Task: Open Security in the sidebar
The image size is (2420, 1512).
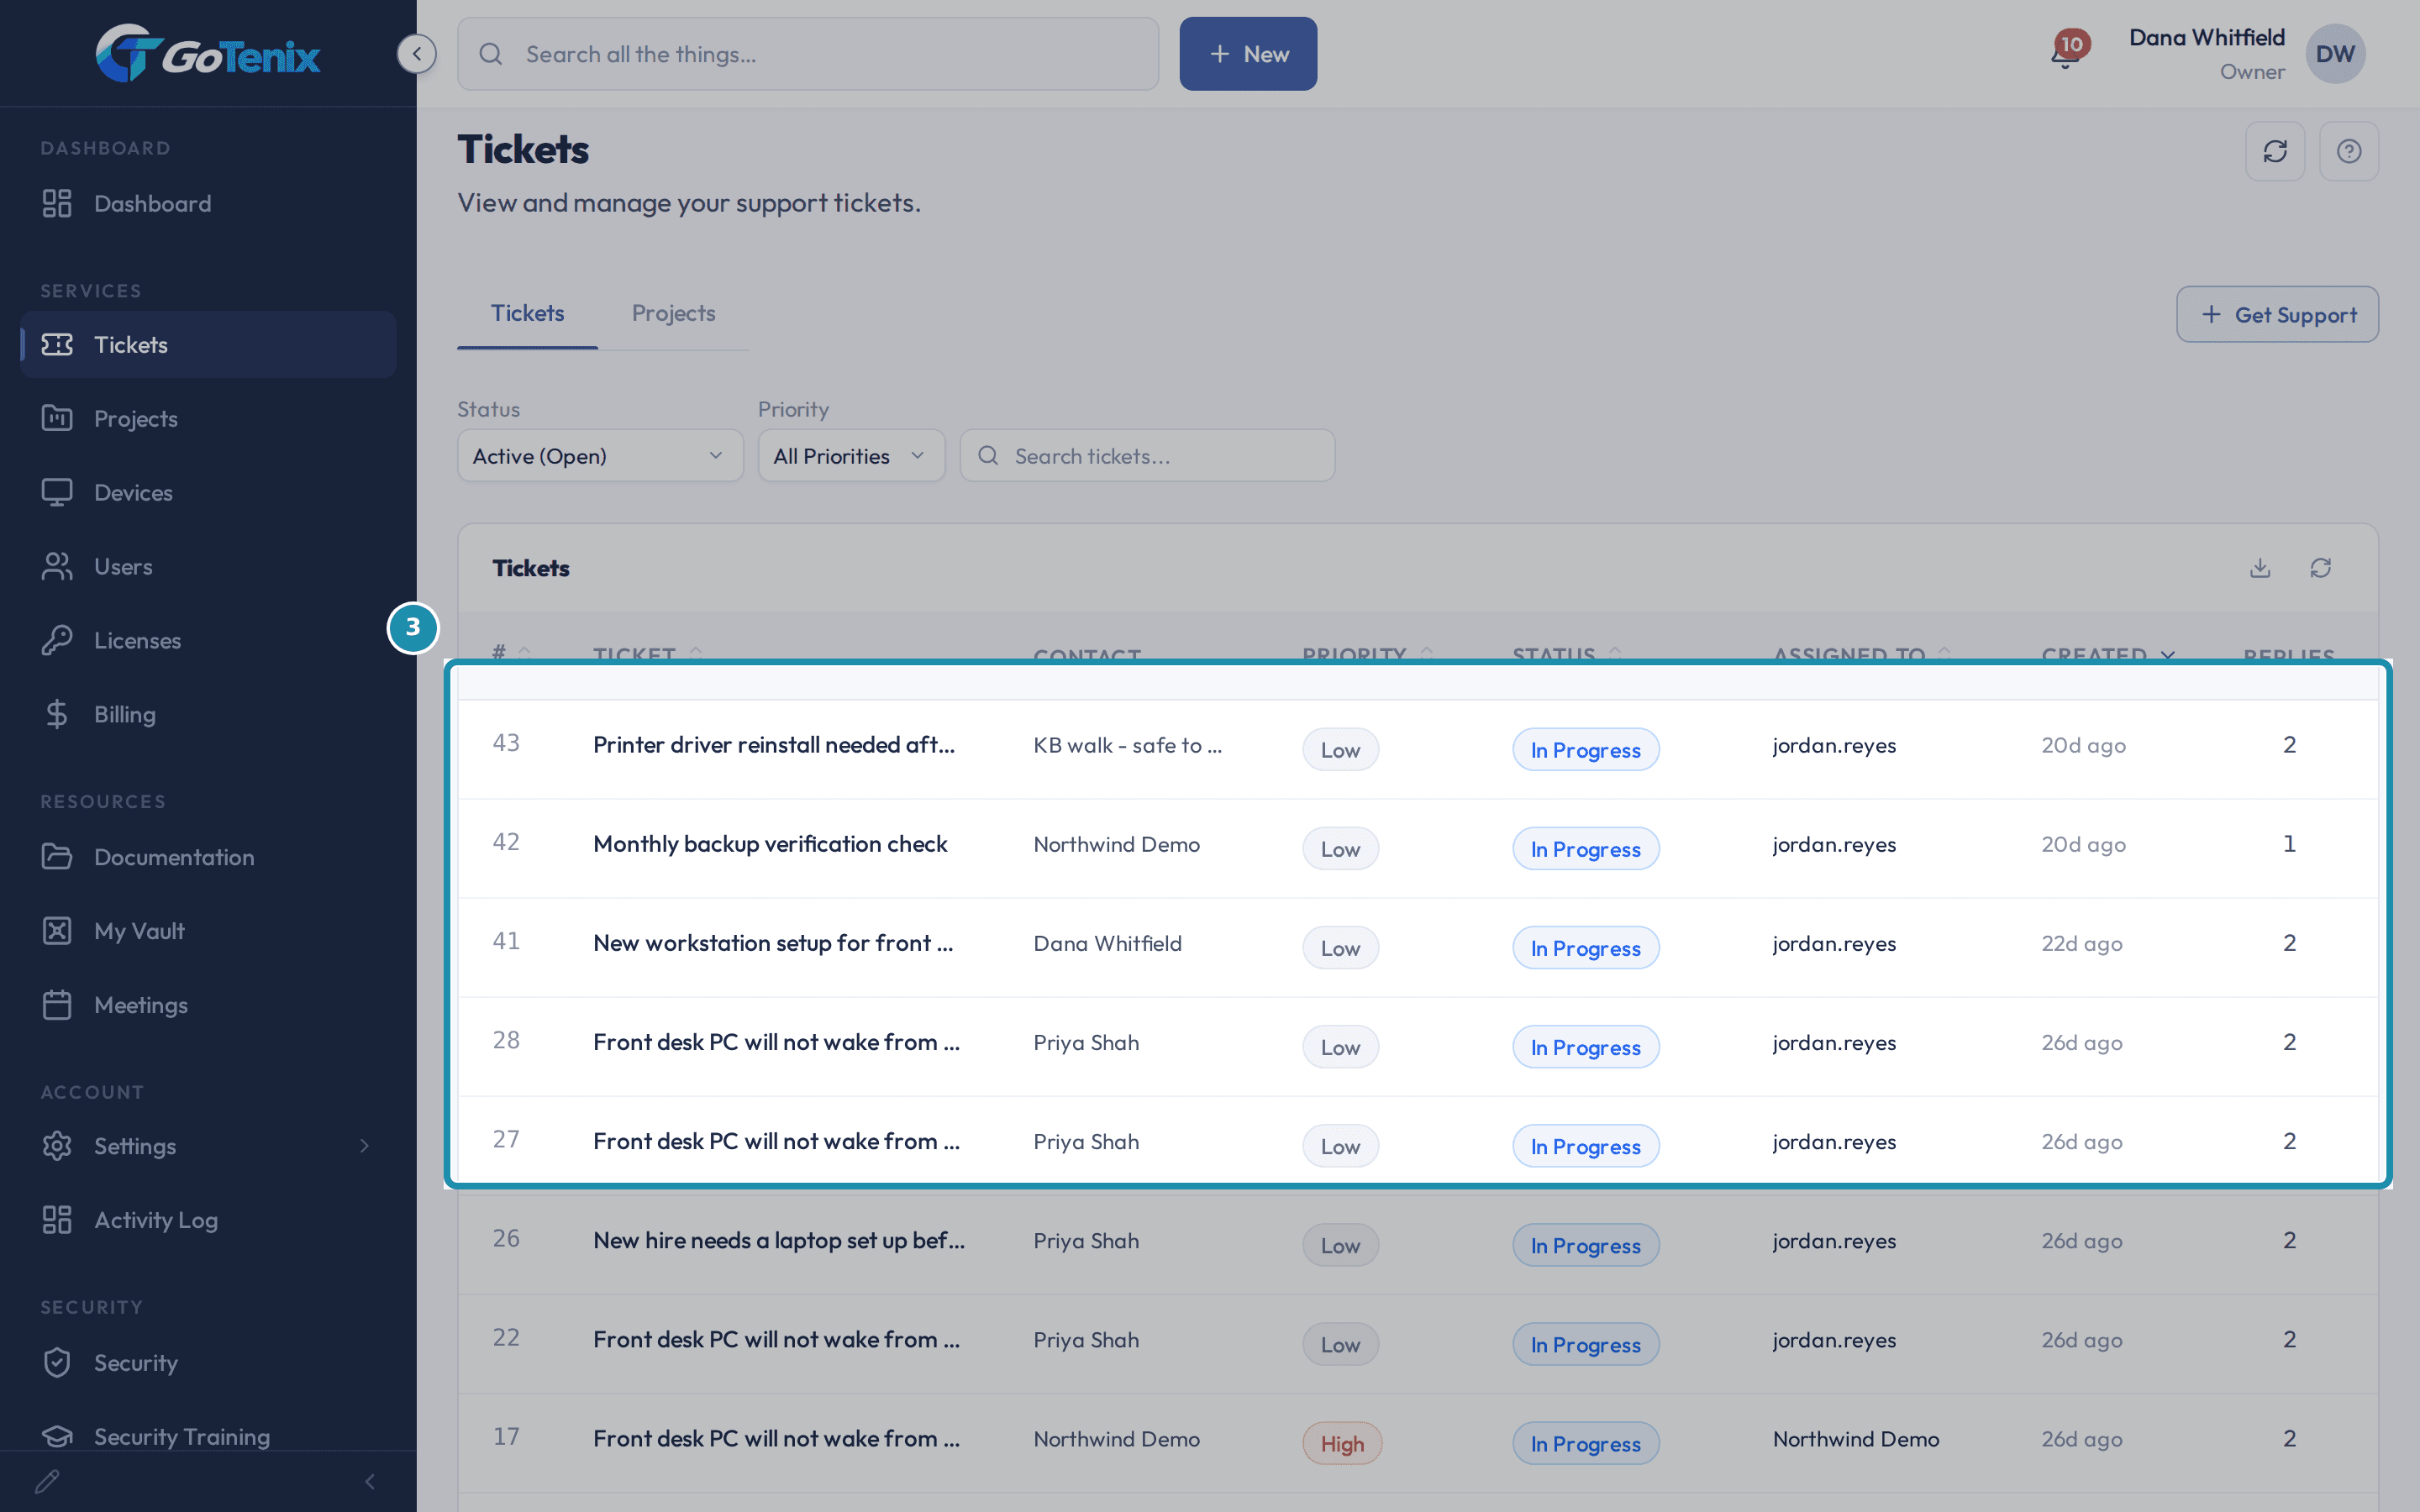Action: pyautogui.click(x=208, y=1363)
